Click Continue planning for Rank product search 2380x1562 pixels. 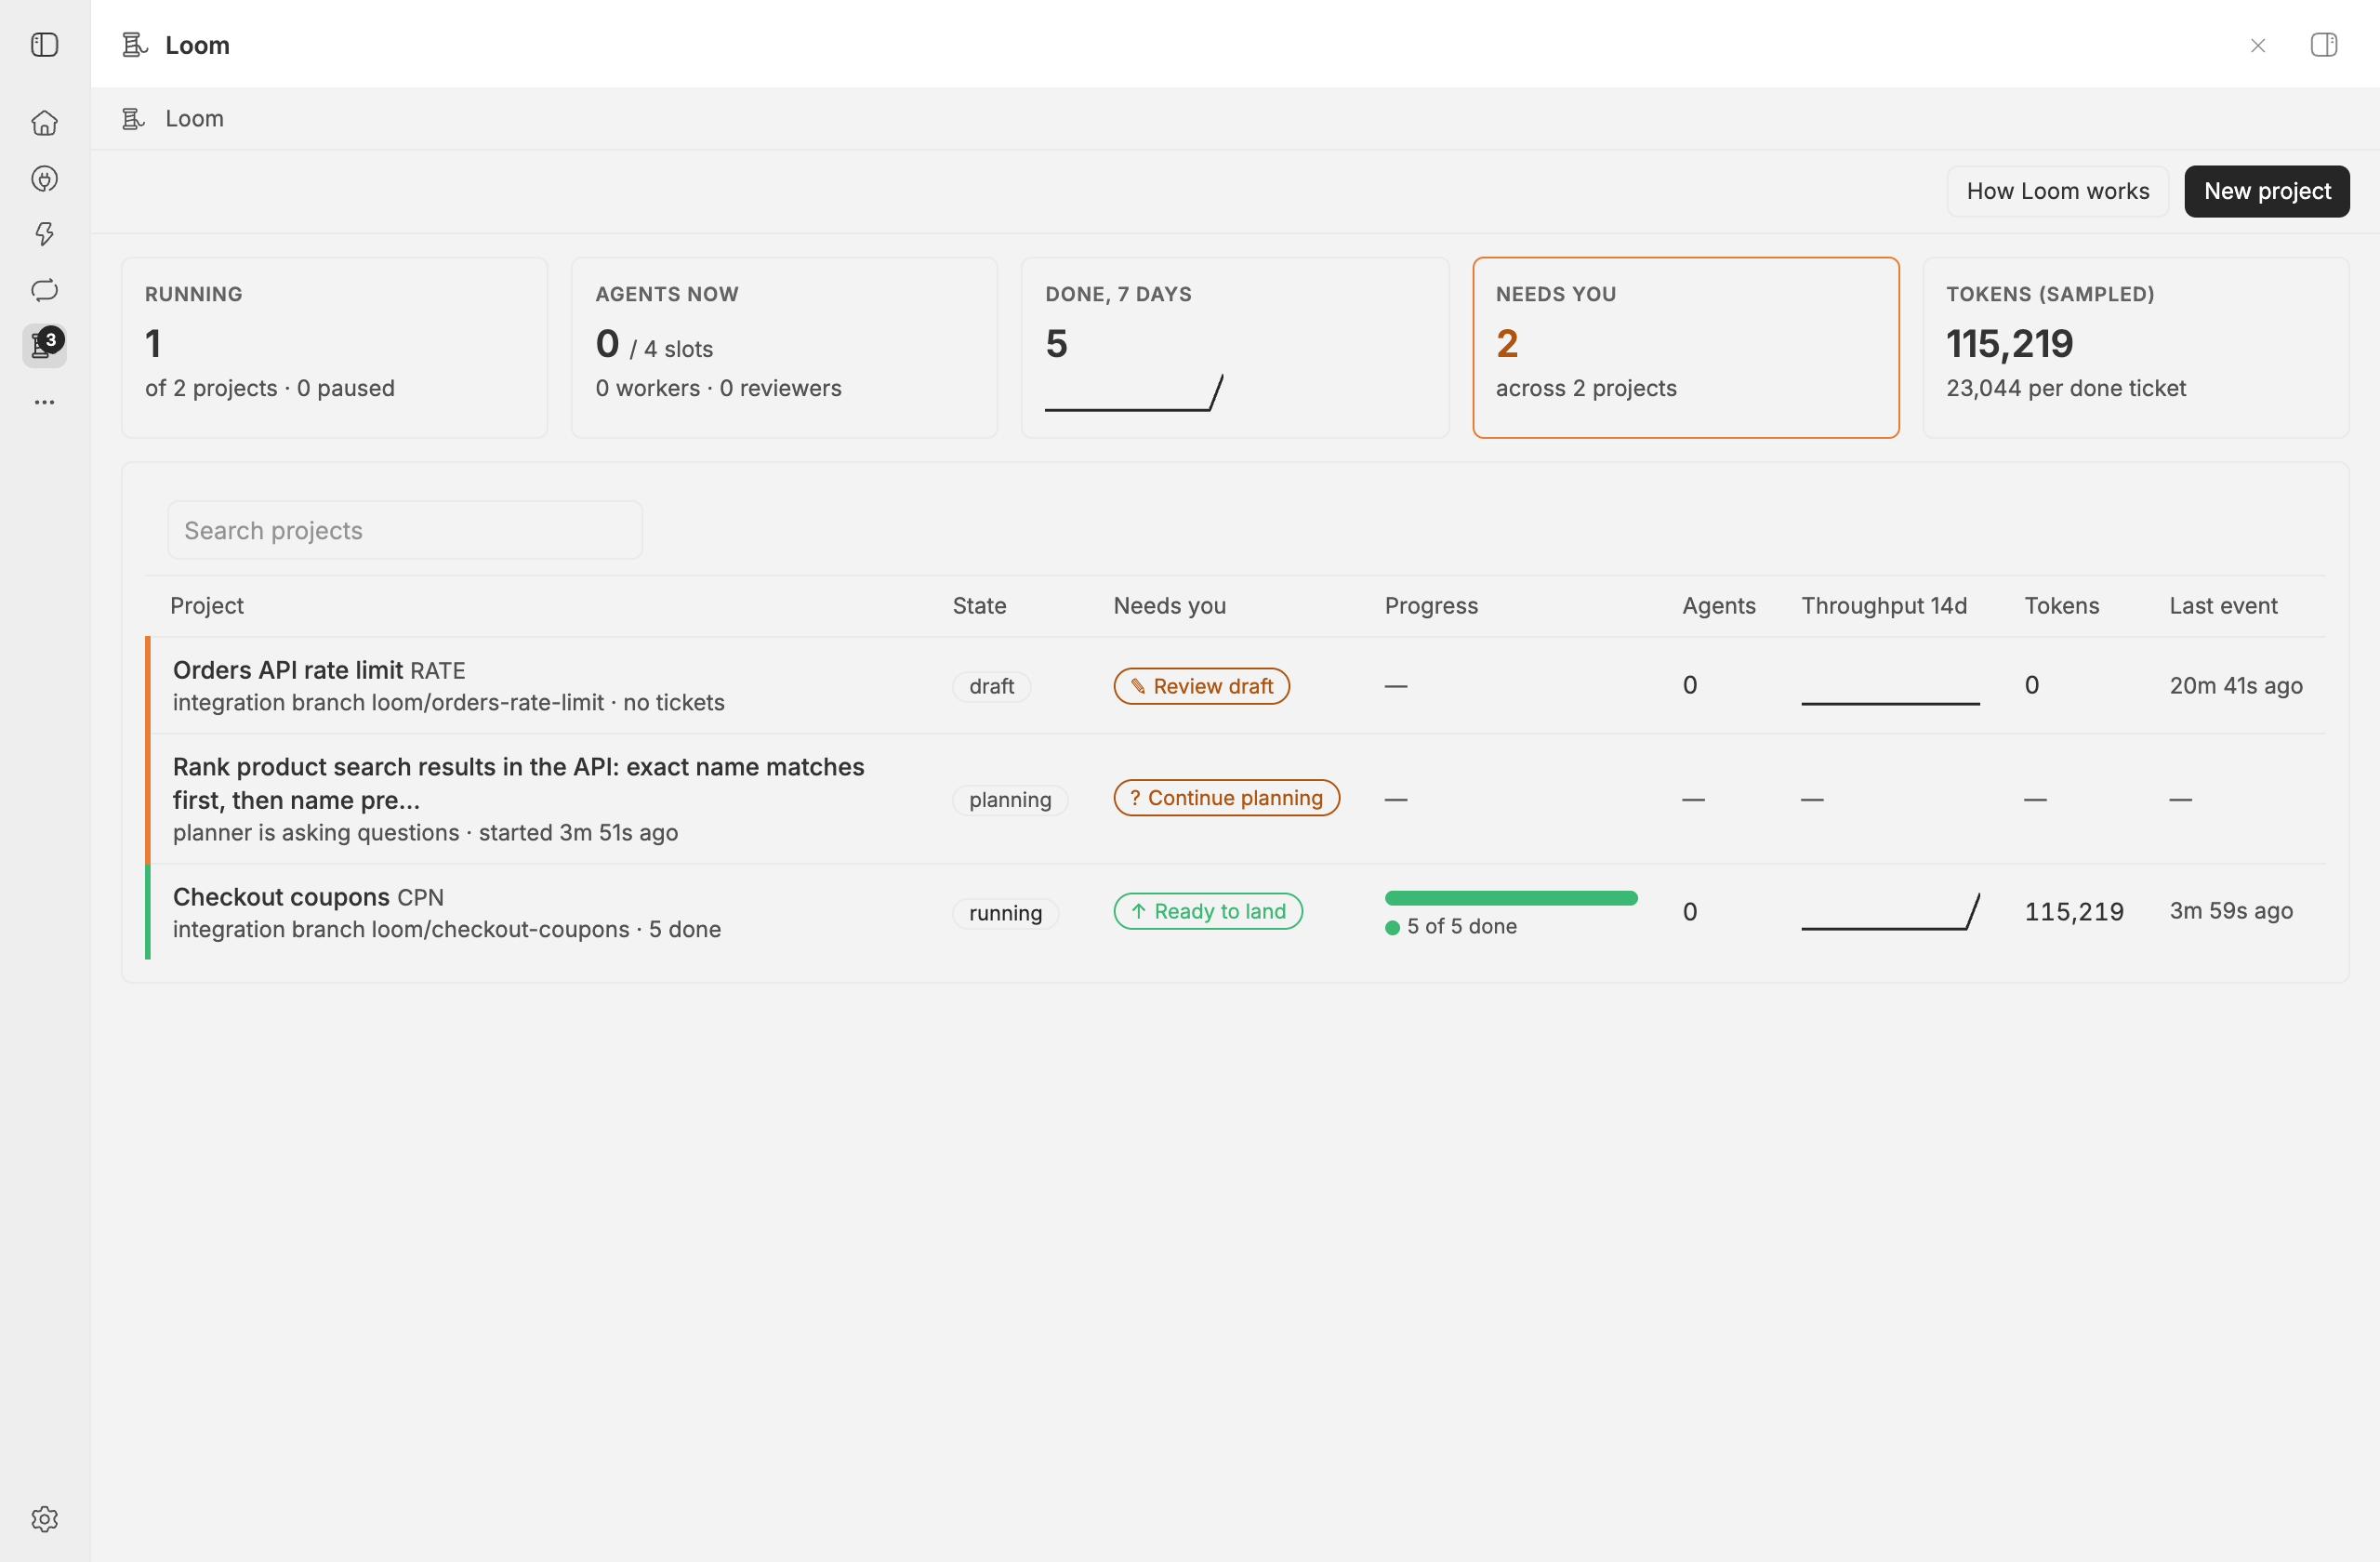point(1227,798)
